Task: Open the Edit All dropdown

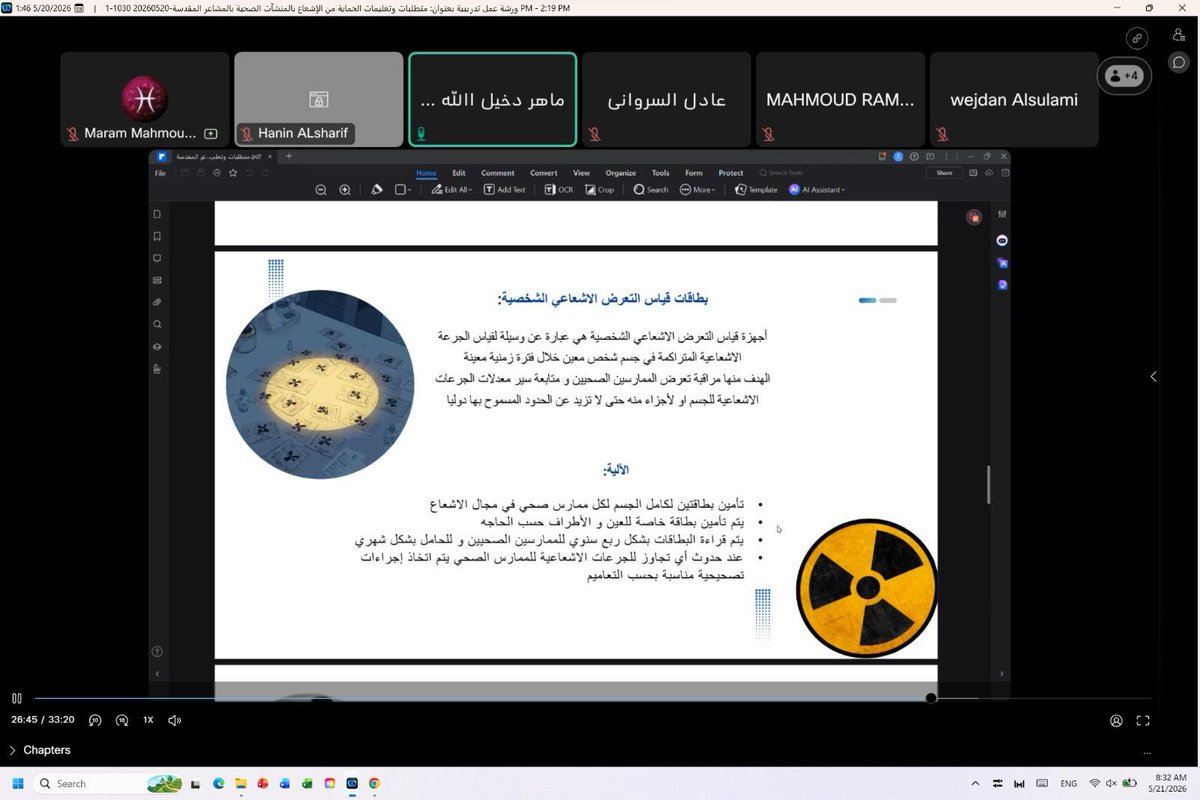Action: click(x=452, y=190)
